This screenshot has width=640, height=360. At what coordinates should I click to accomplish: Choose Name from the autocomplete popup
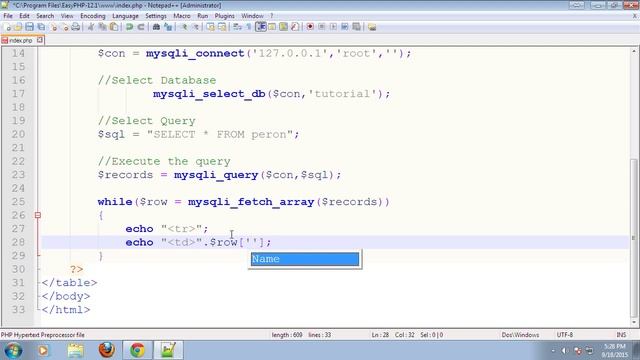tap(305, 259)
